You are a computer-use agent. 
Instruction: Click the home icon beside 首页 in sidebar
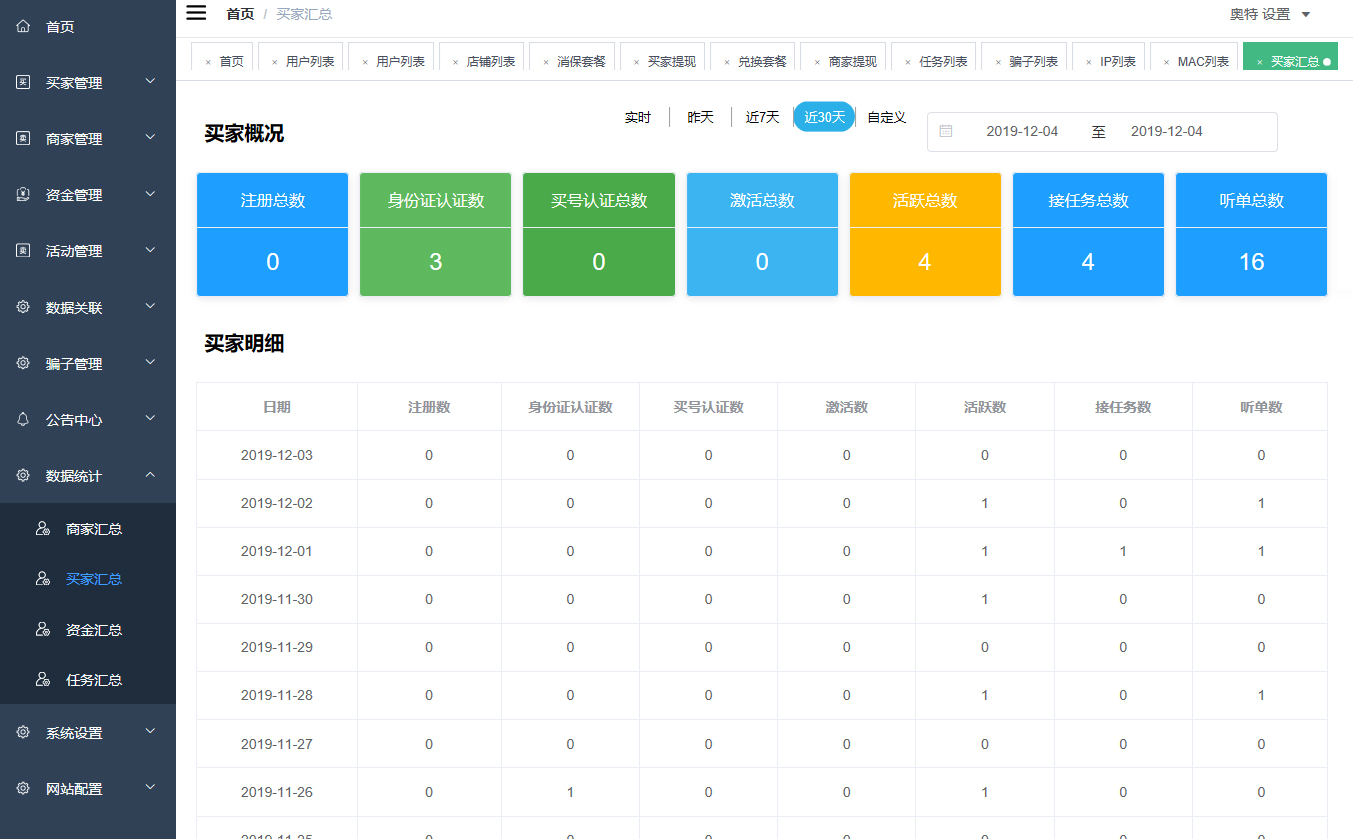pos(23,27)
